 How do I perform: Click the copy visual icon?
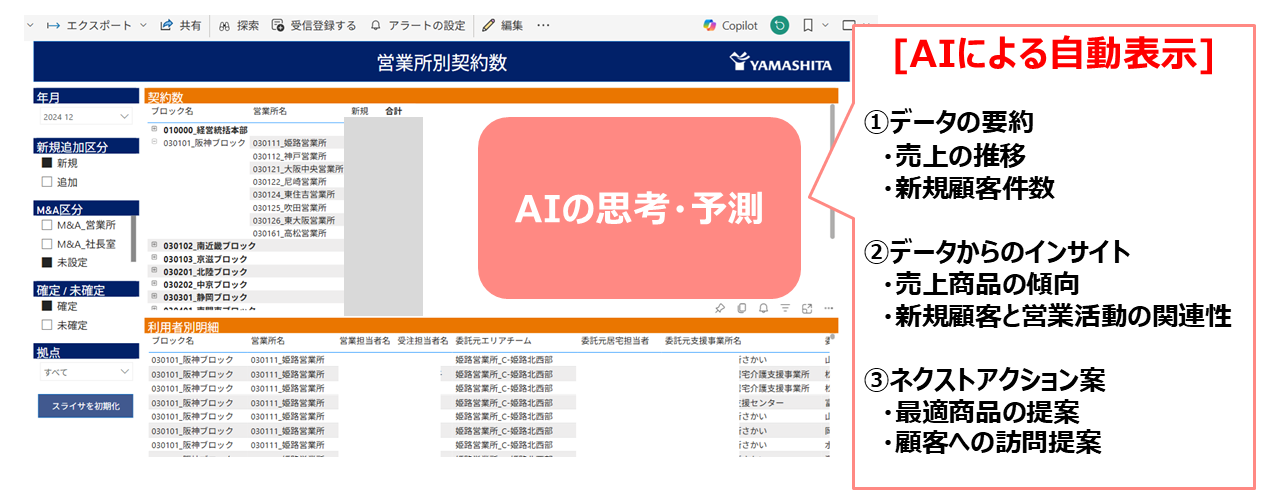[741, 308]
